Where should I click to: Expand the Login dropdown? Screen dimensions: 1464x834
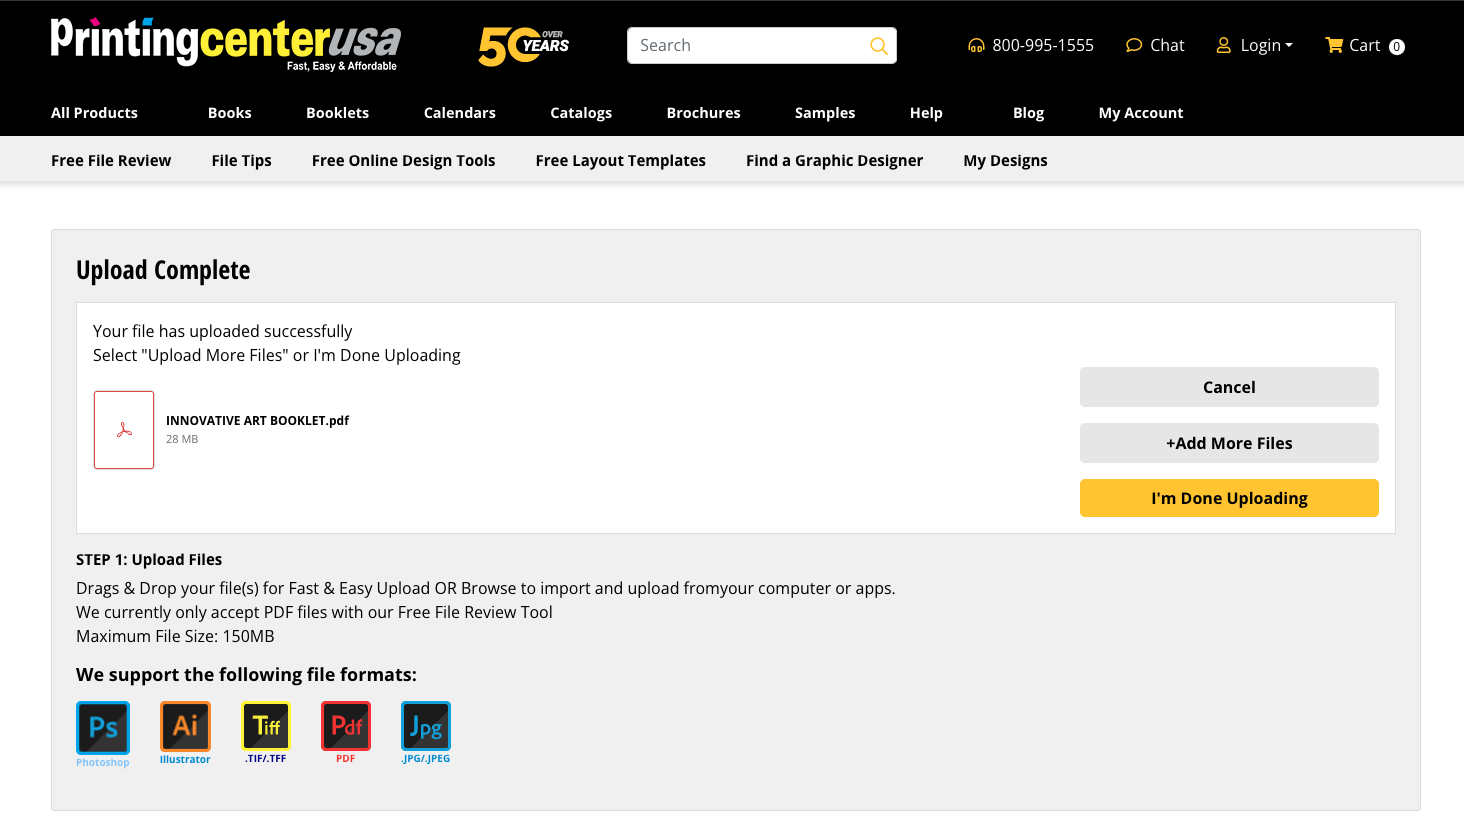tap(1255, 45)
